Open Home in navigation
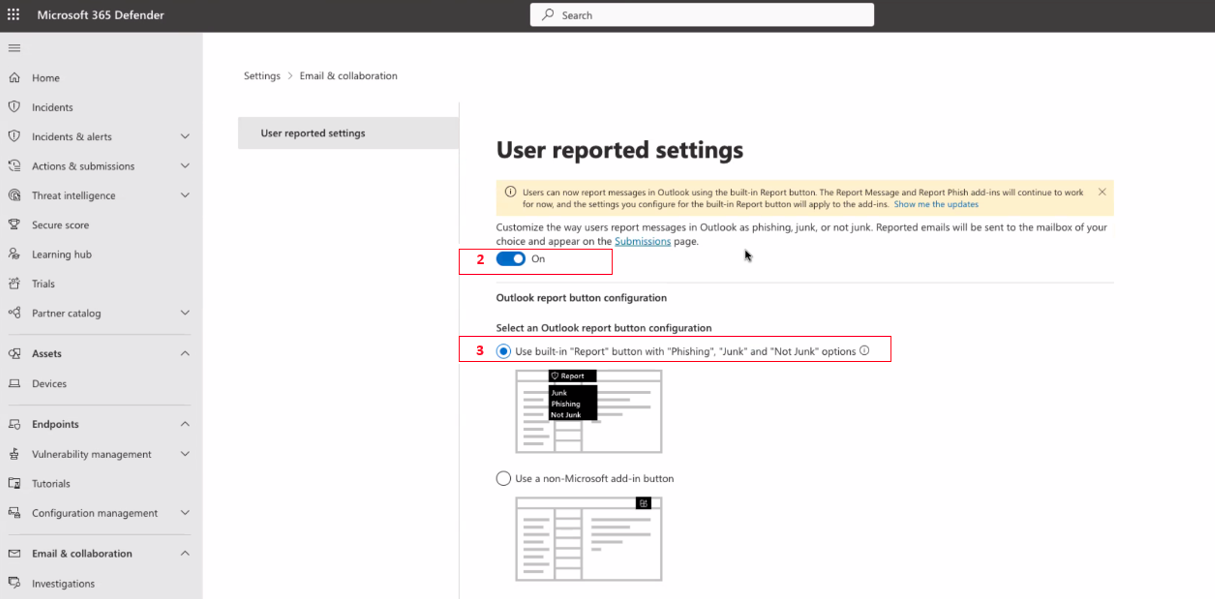 point(46,78)
